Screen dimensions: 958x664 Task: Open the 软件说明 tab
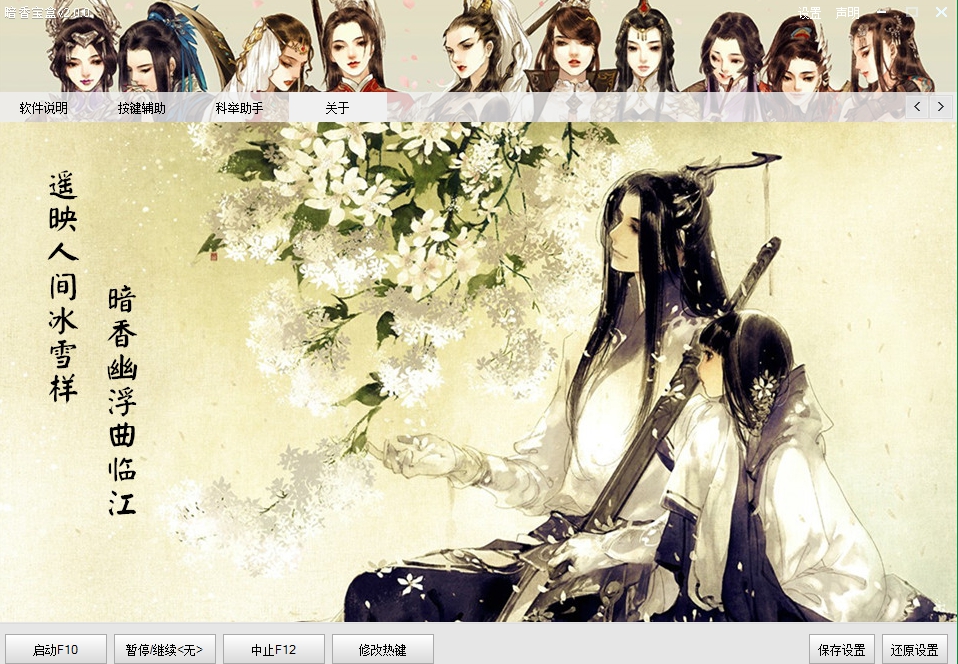pyautogui.click(x=44, y=108)
